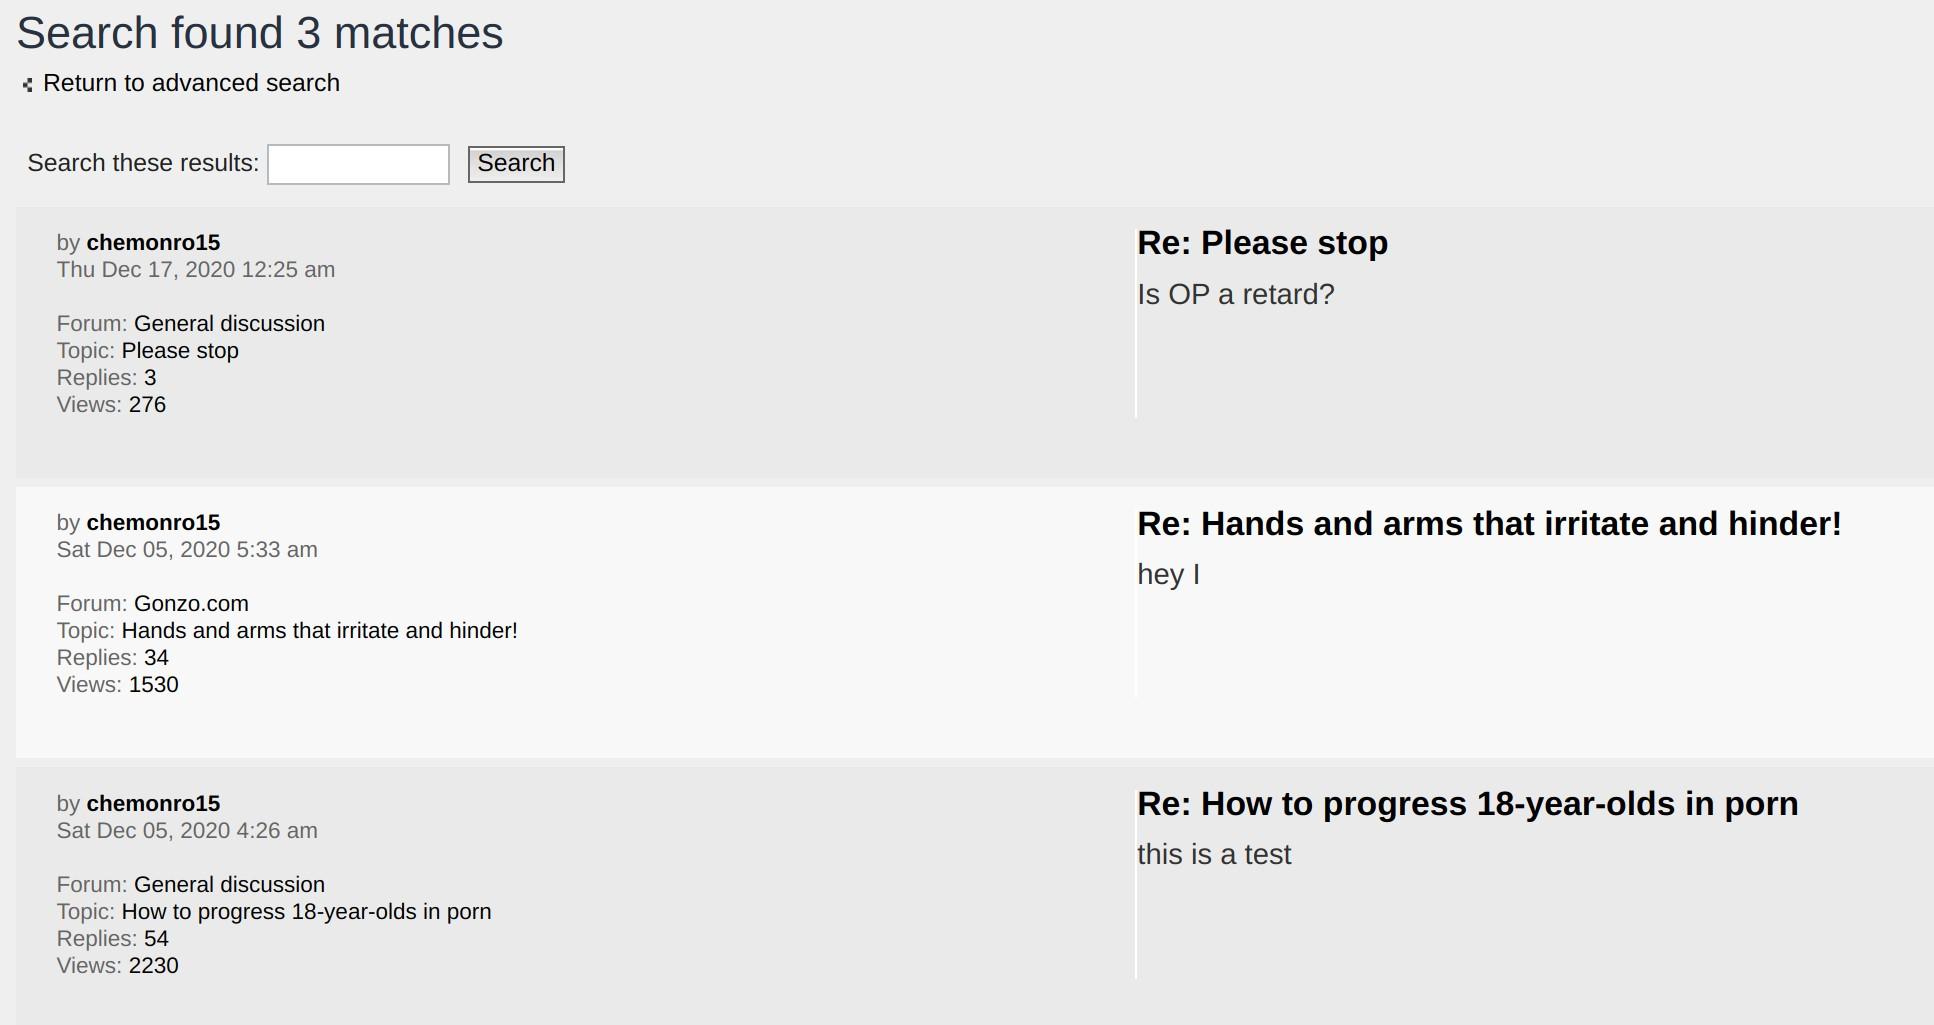Open General discussion forum in third result
This screenshot has height=1025, width=1934.
point(229,885)
